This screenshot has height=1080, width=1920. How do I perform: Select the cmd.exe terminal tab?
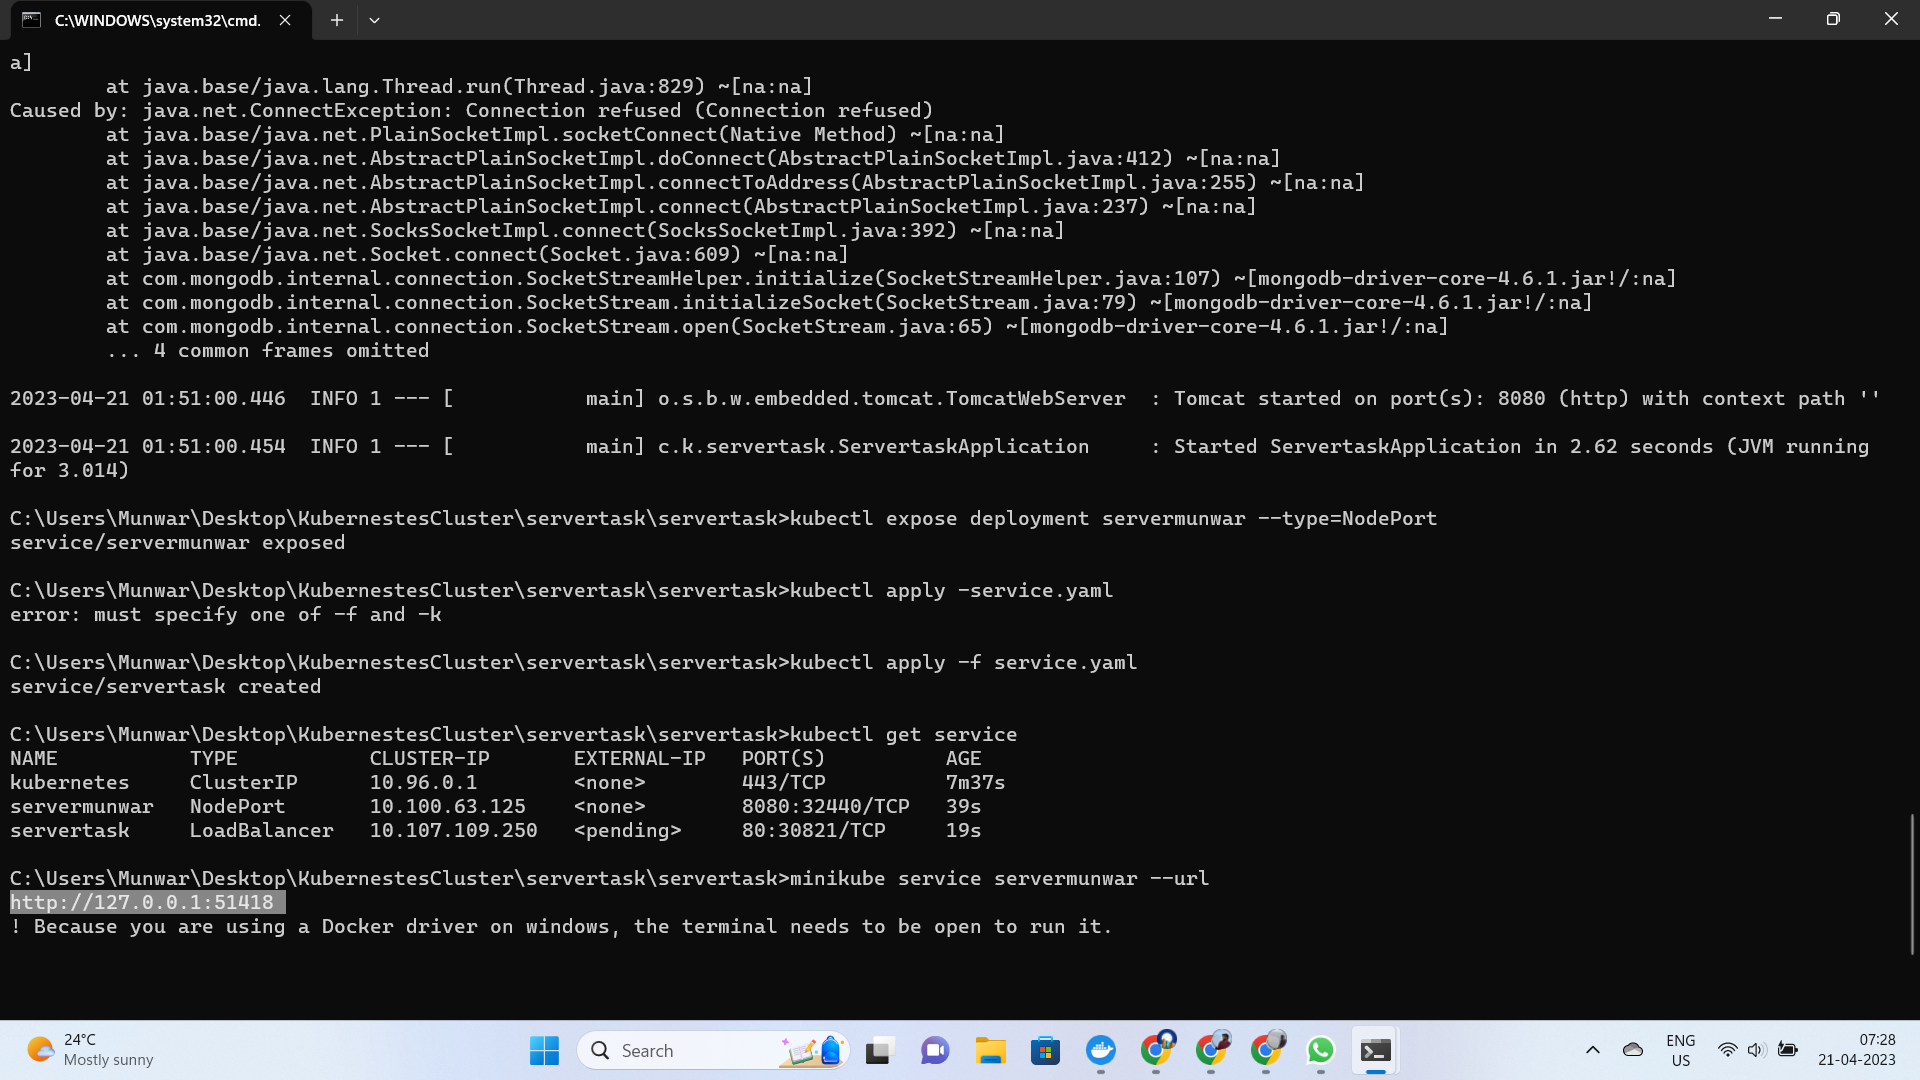pyautogui.click(x=150, y=20)
